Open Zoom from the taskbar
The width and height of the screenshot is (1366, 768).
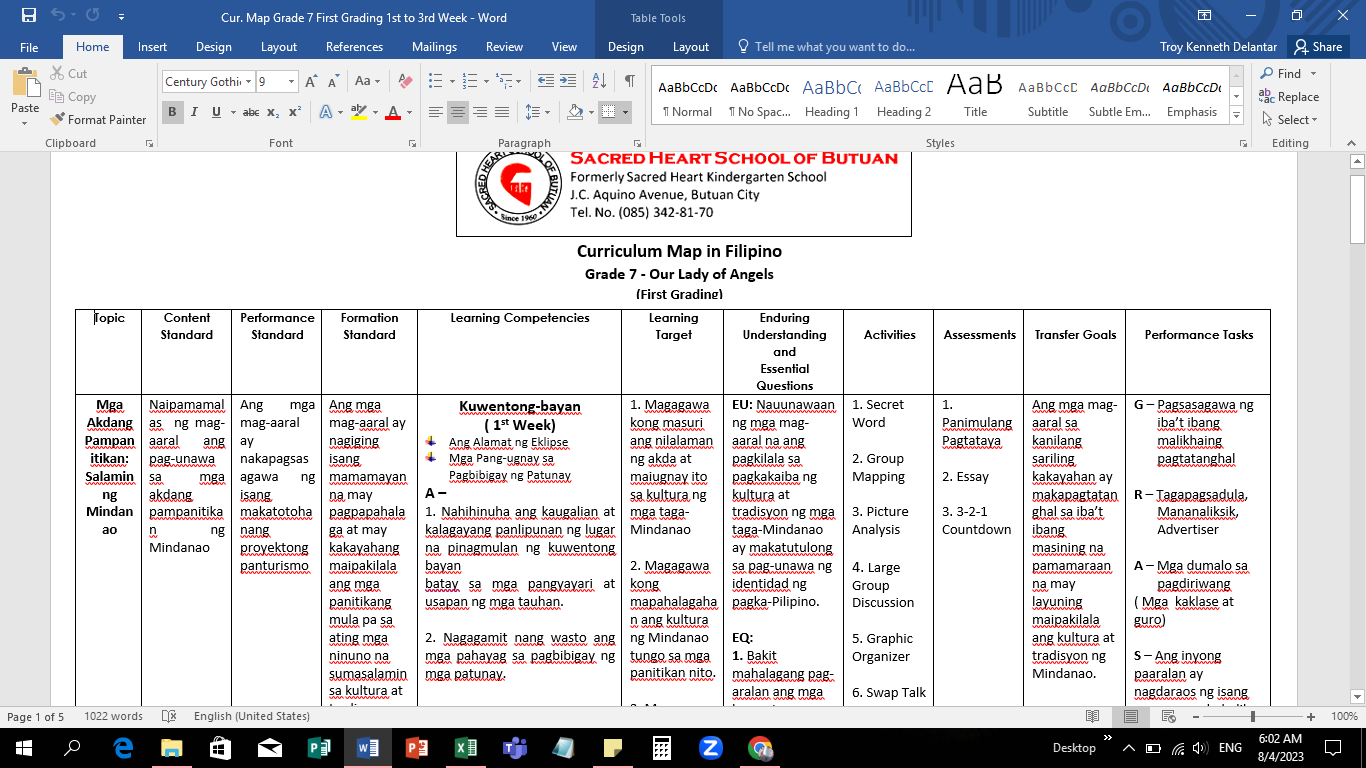click(711, 748)
